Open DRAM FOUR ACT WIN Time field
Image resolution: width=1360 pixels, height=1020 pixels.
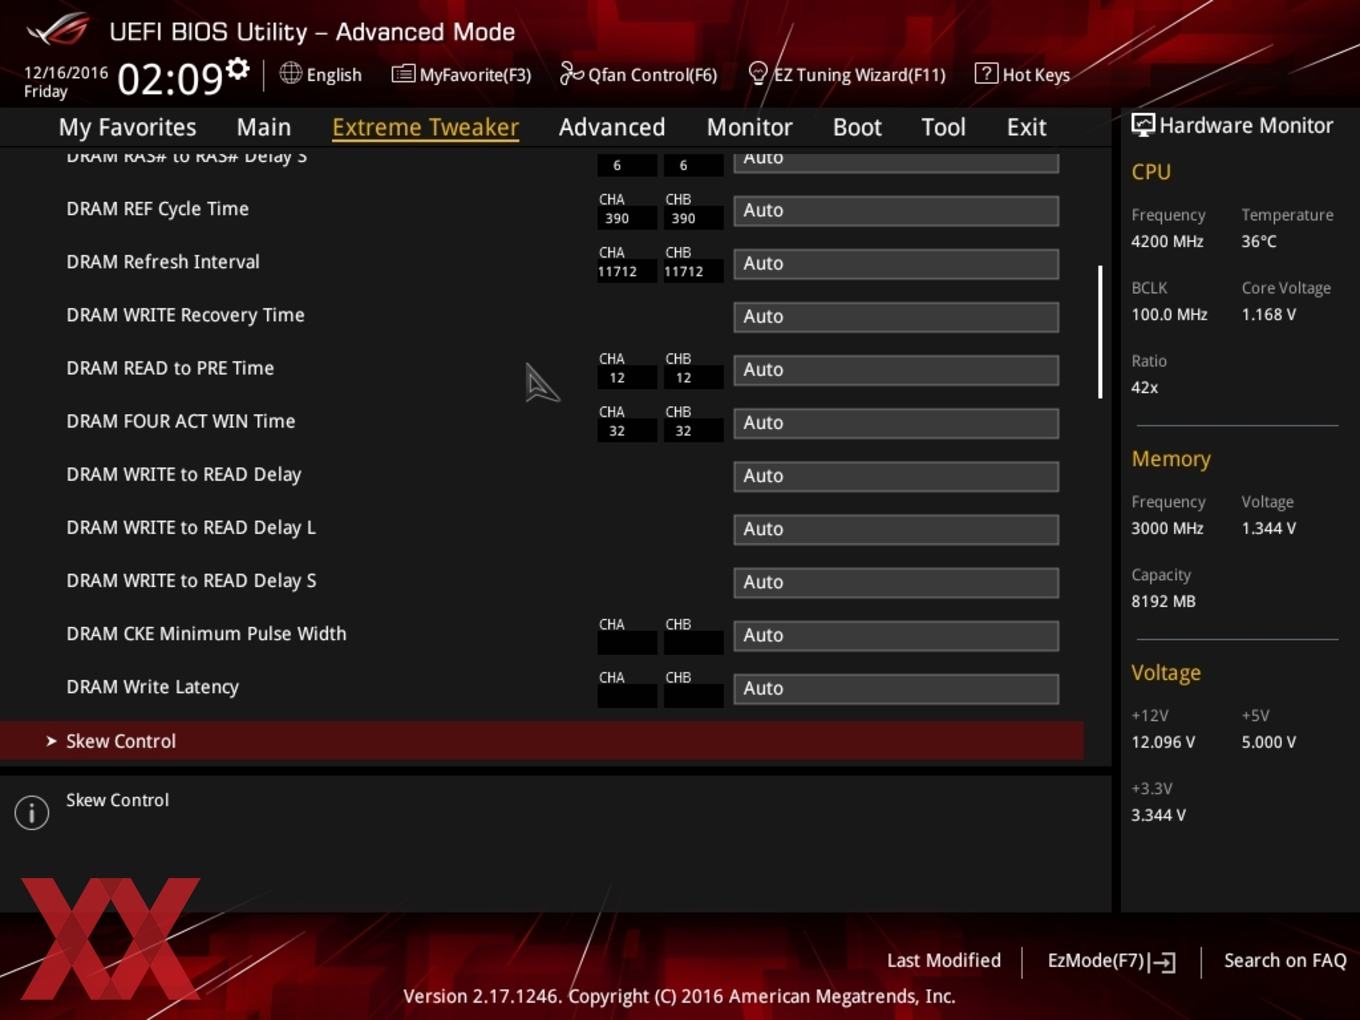tap(896, 422)
